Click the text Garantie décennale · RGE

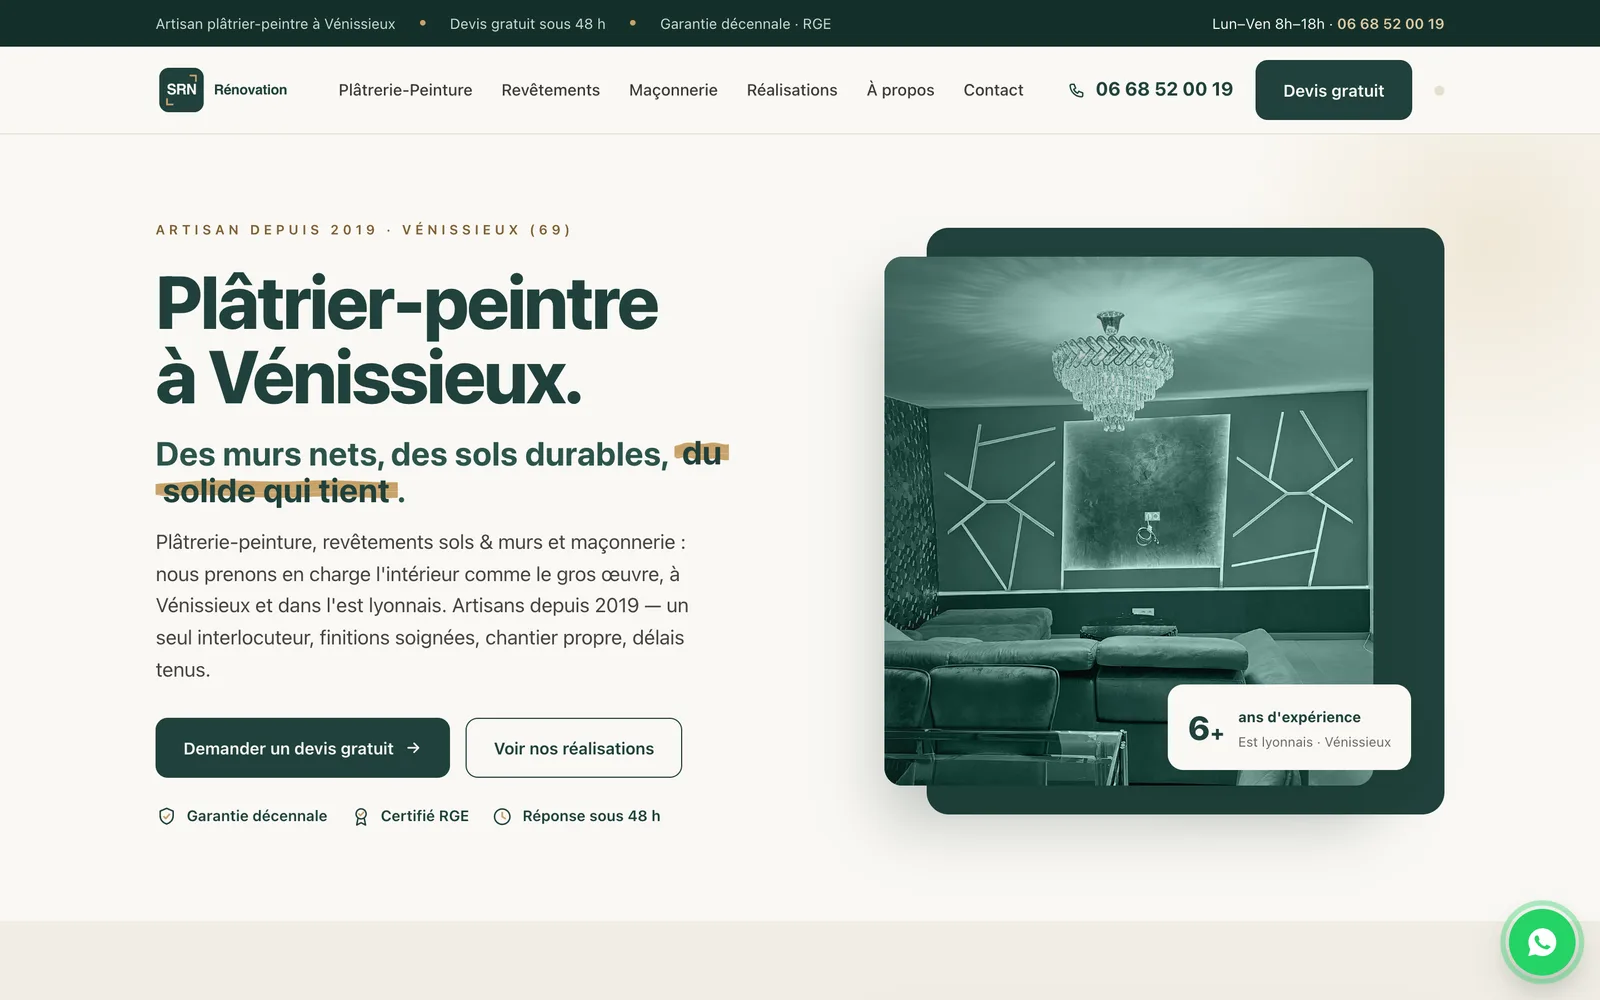click(745, 24)
